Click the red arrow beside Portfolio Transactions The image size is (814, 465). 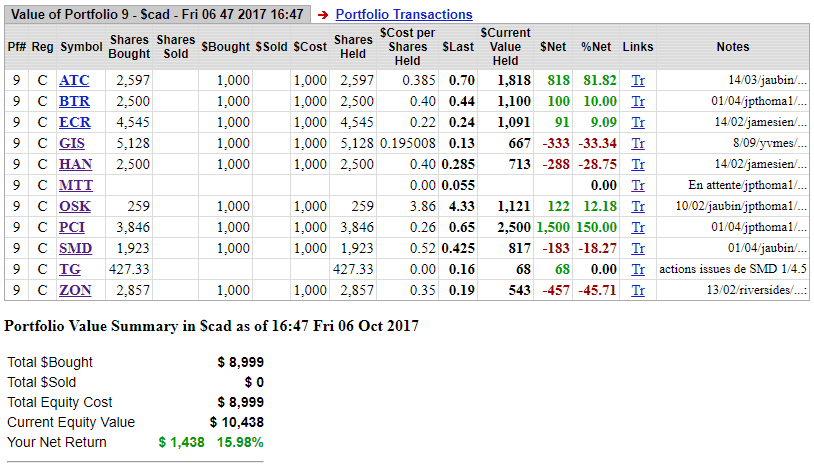[x=323, y=15]
